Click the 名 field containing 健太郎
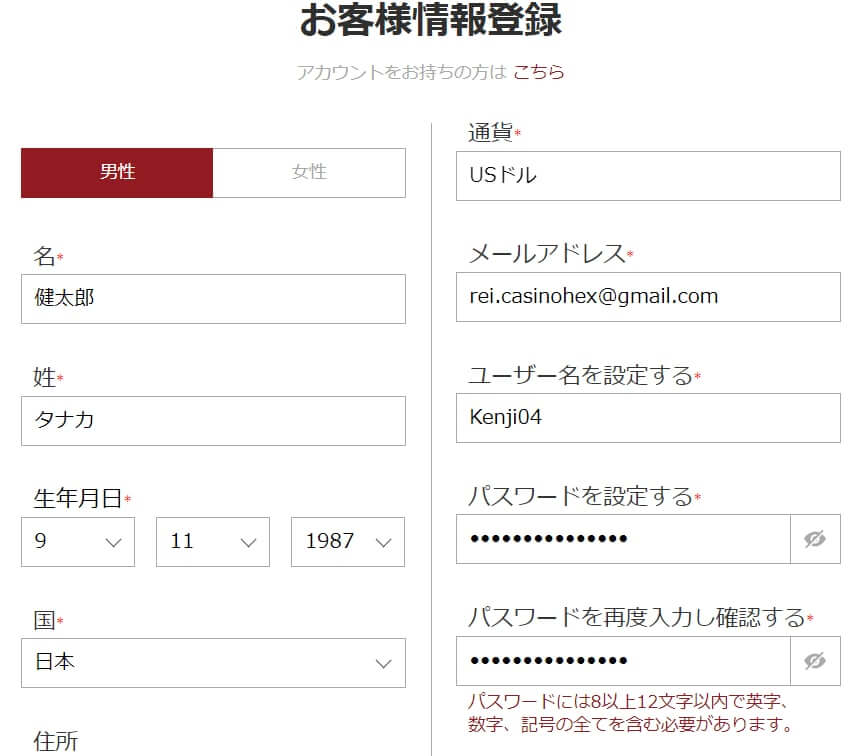 (213, 299)
